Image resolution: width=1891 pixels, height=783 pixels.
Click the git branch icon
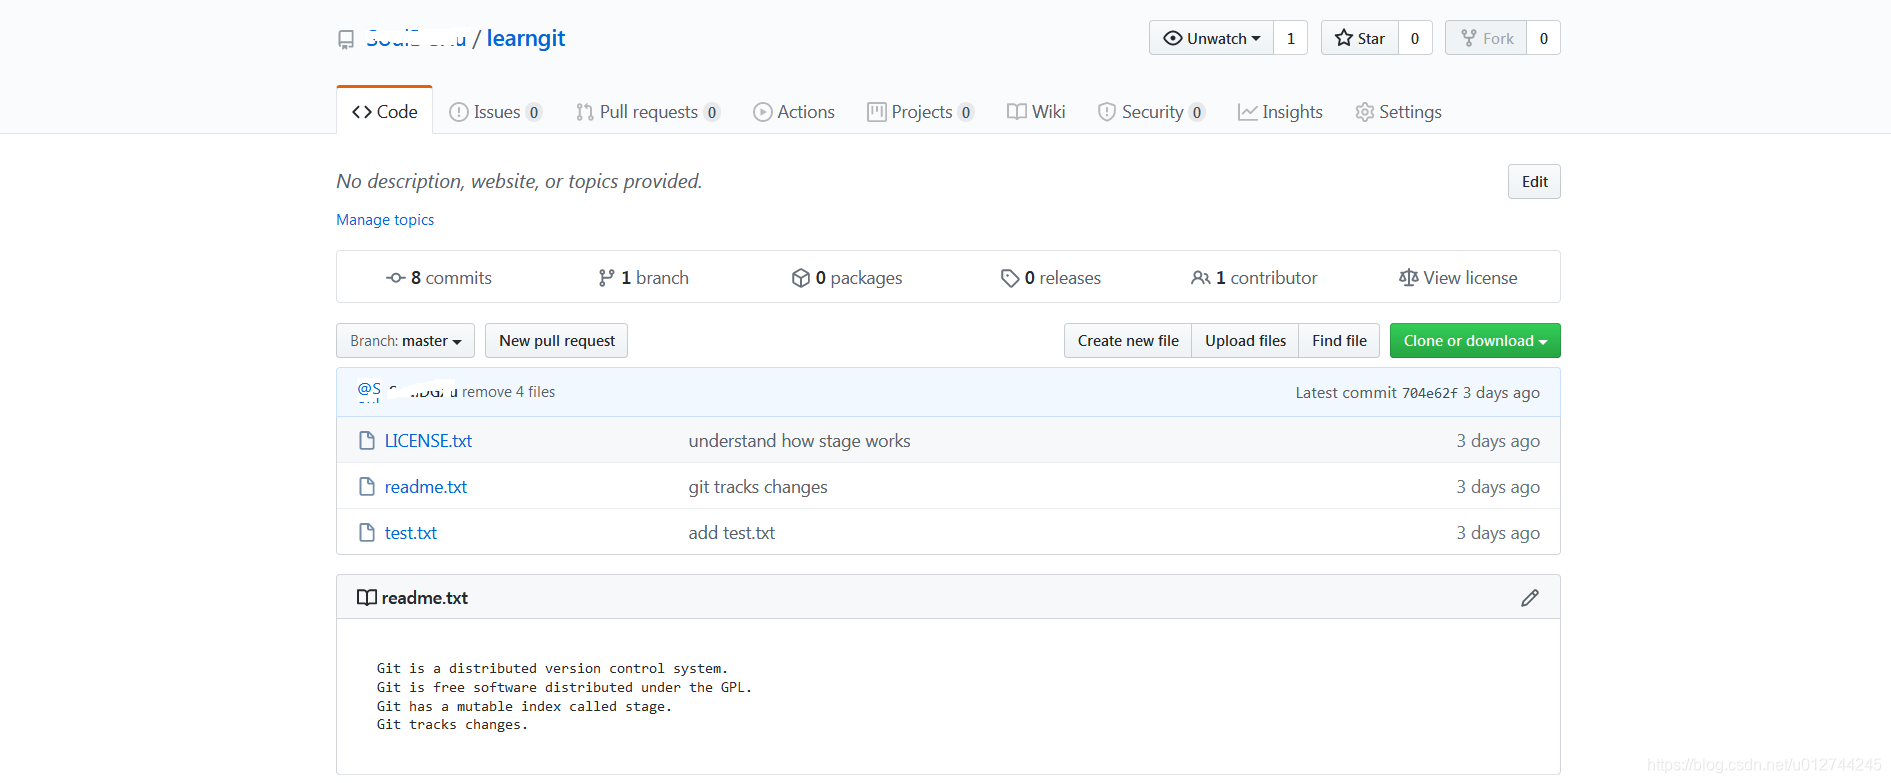point(606,278)
